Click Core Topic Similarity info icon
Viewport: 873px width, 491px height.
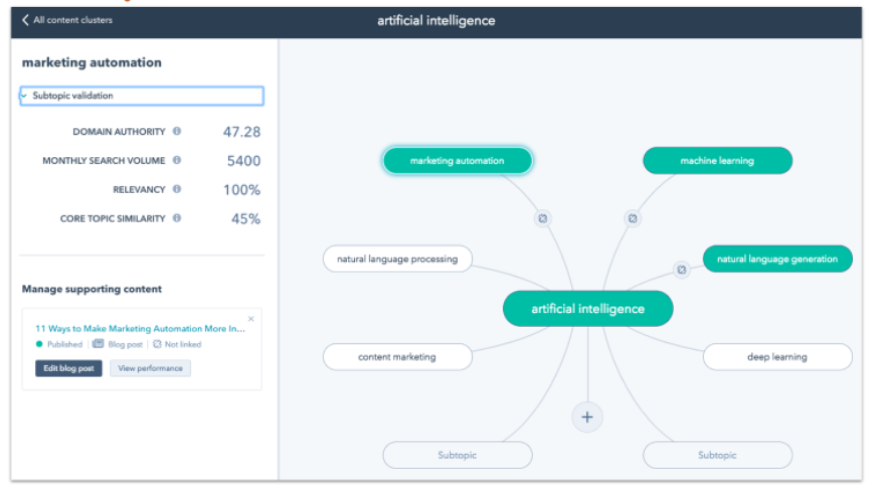(x=177, y=218)
